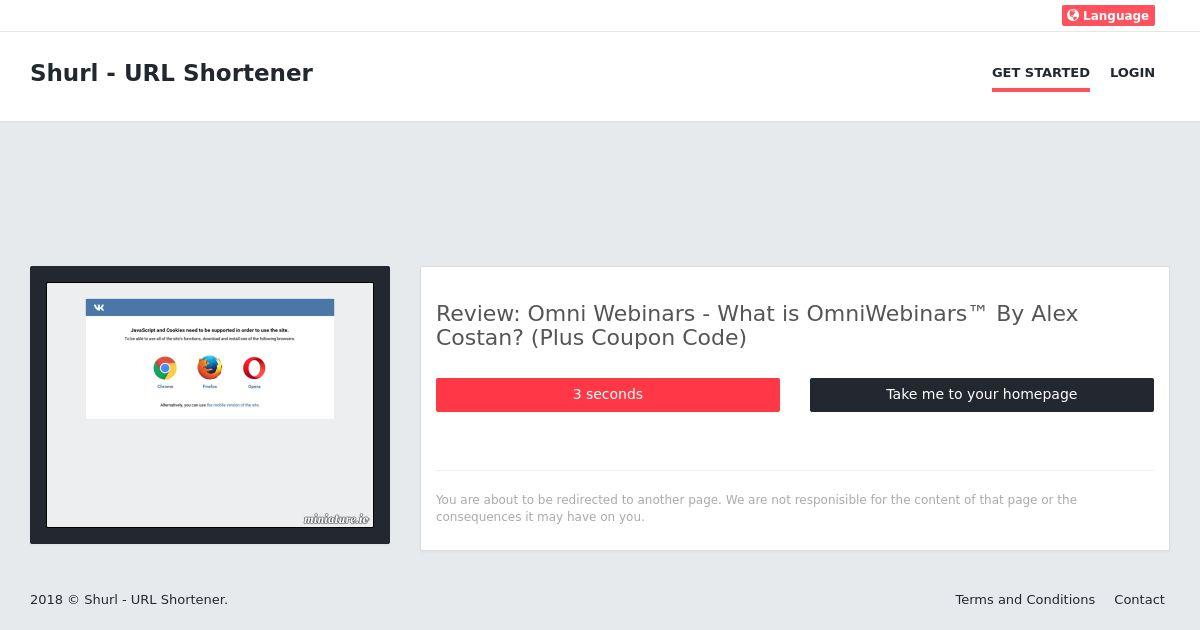Image resolution: width=1200 pixels, height=630 pixels.
Task: Click the globe icon in Language button
Action: point(1073,15)
